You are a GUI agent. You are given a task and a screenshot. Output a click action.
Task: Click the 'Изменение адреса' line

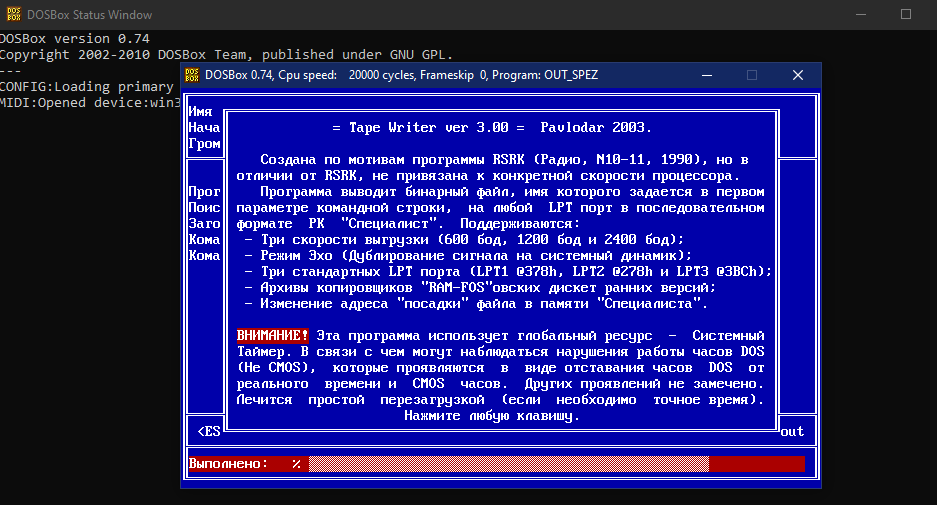click(476, 304)
